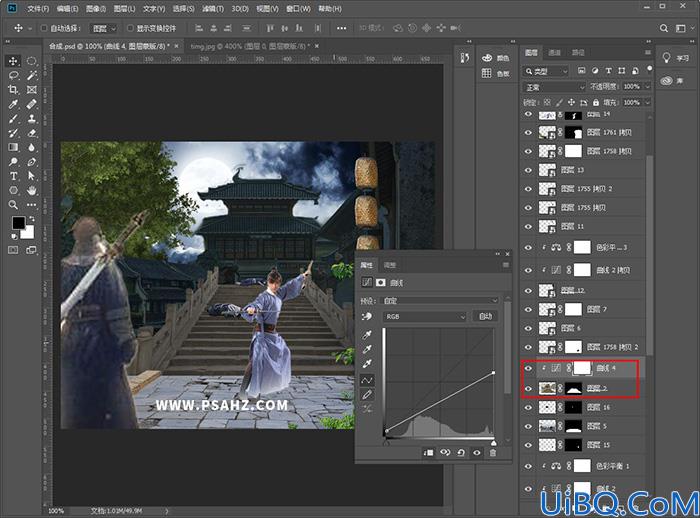This screenshot has height=518, width=700.
Task: Click the more options ellipsis in options bar
Action: point(342,28)
